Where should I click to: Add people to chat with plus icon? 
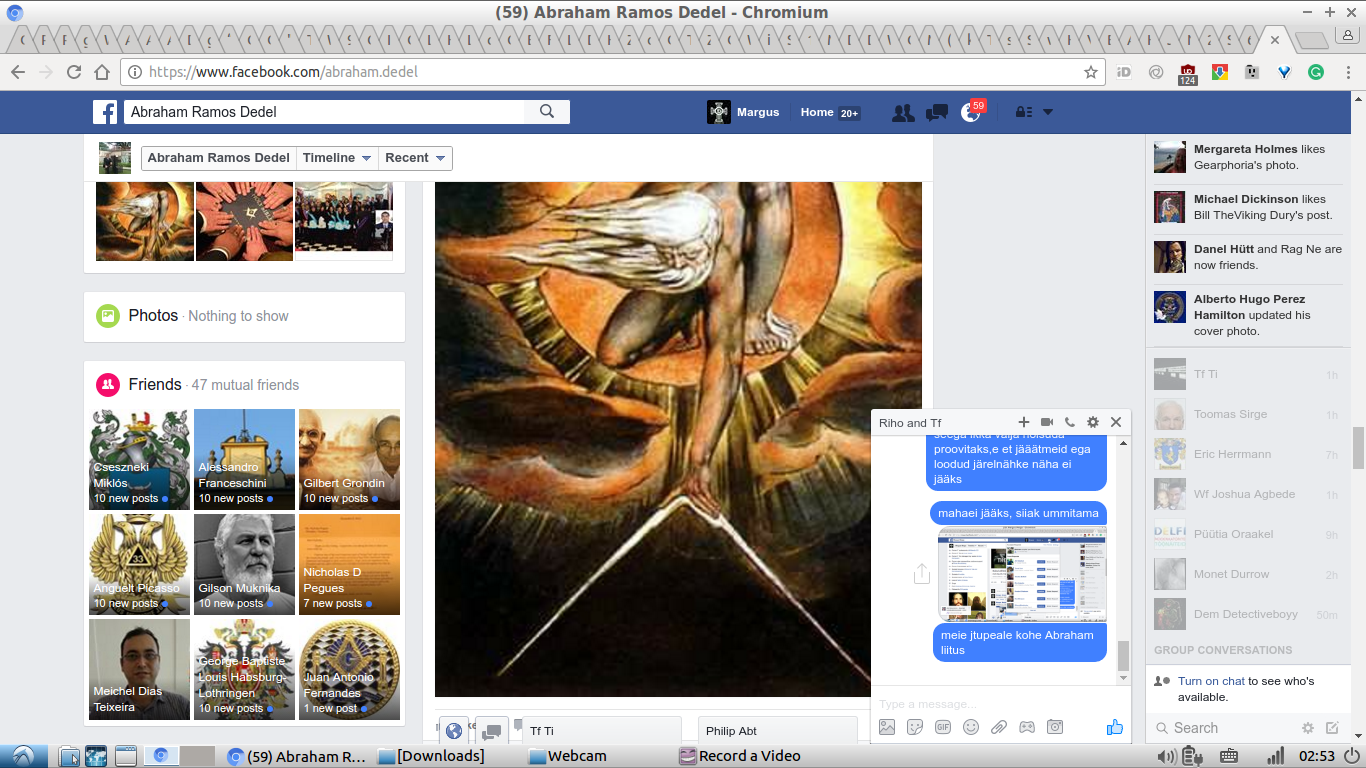(x=1024, y=423)
